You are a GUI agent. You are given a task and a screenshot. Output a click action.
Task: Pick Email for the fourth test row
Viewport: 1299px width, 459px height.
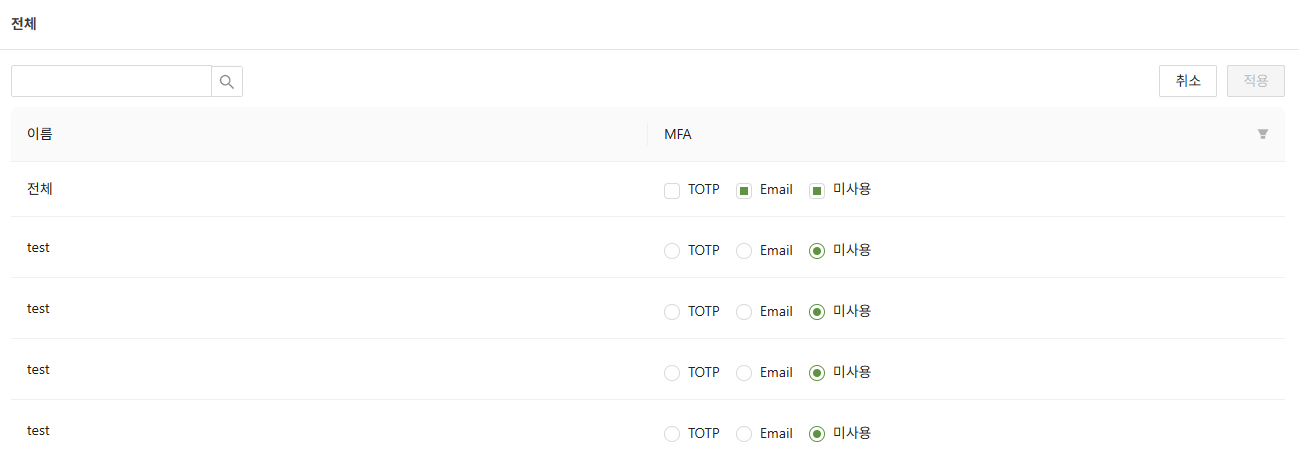(744, 434)
